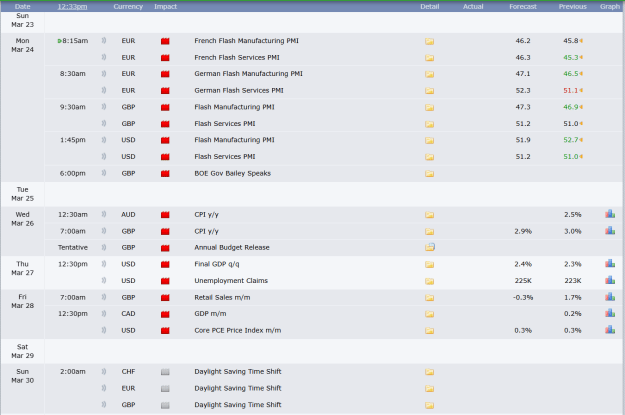This screenshot has height=415, width=625.
Task: Show graph for GBP CPI y/y
Action: pyautogui.click(x=610, y=230)
